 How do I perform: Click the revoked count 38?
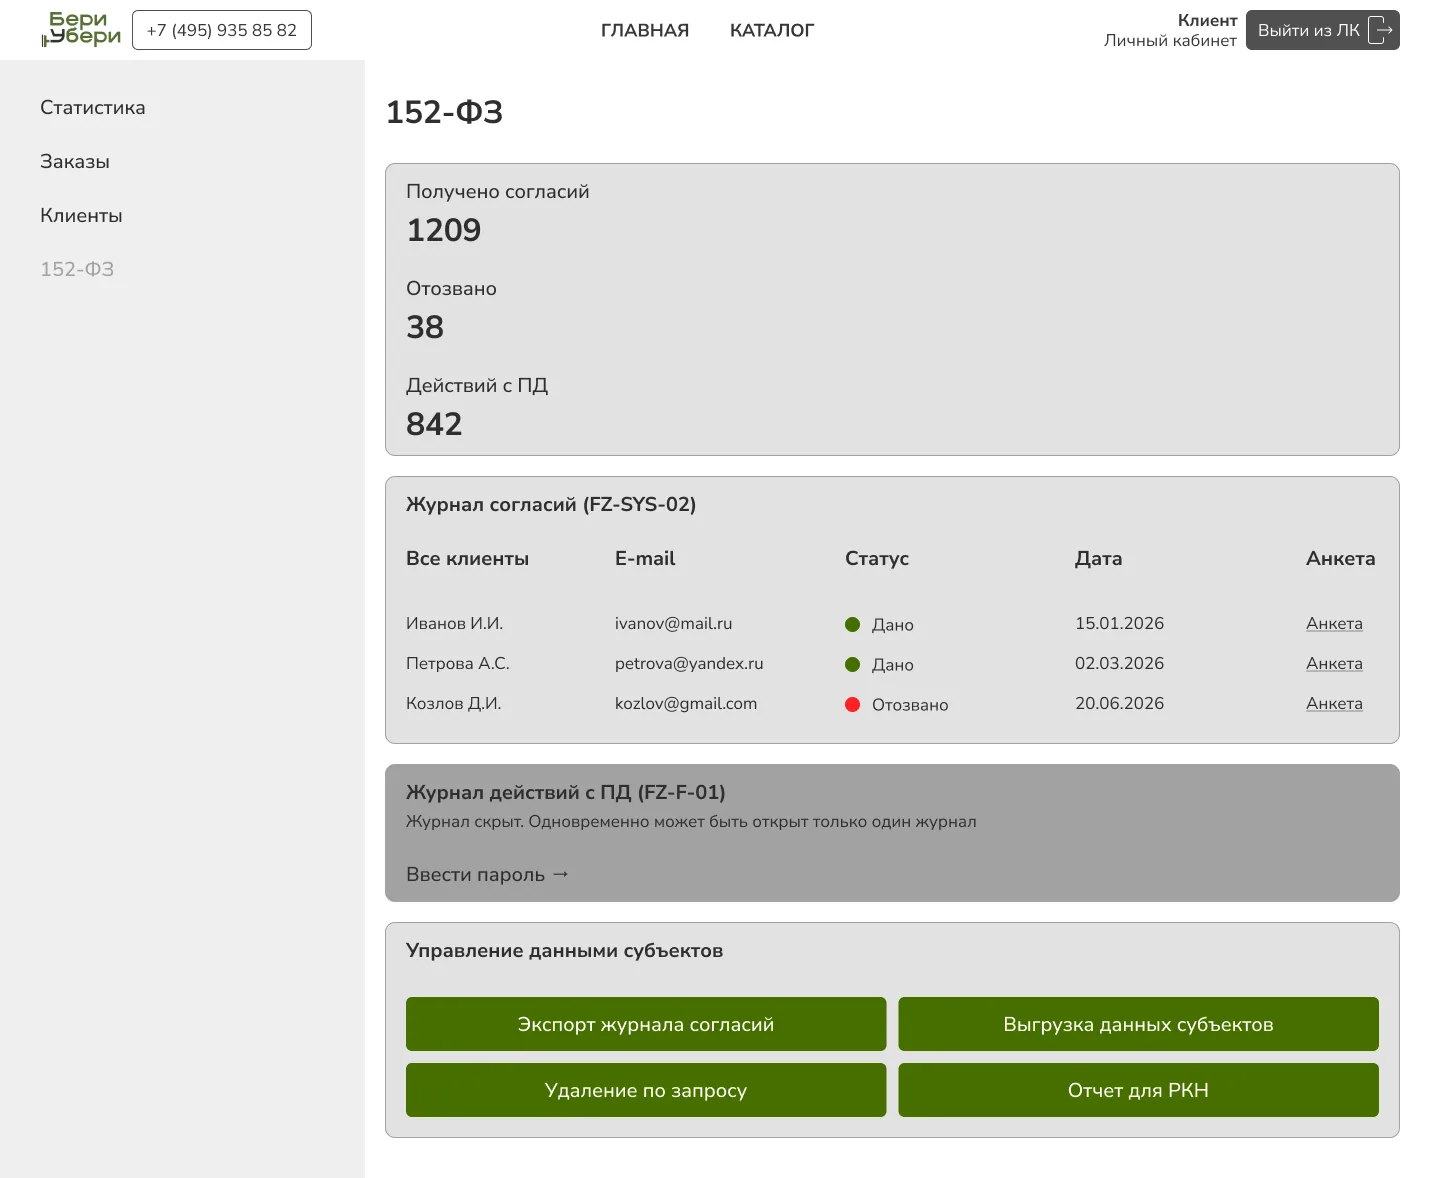[425, 327]
